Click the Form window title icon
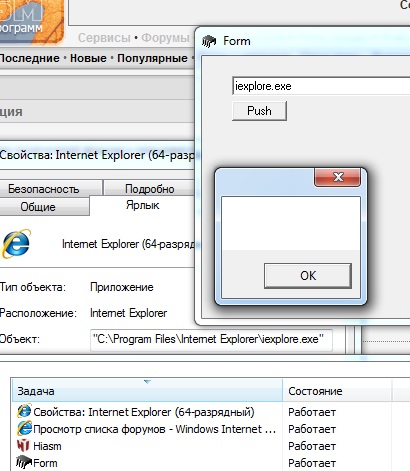This screenshot has height=471, width=410. 209,41
